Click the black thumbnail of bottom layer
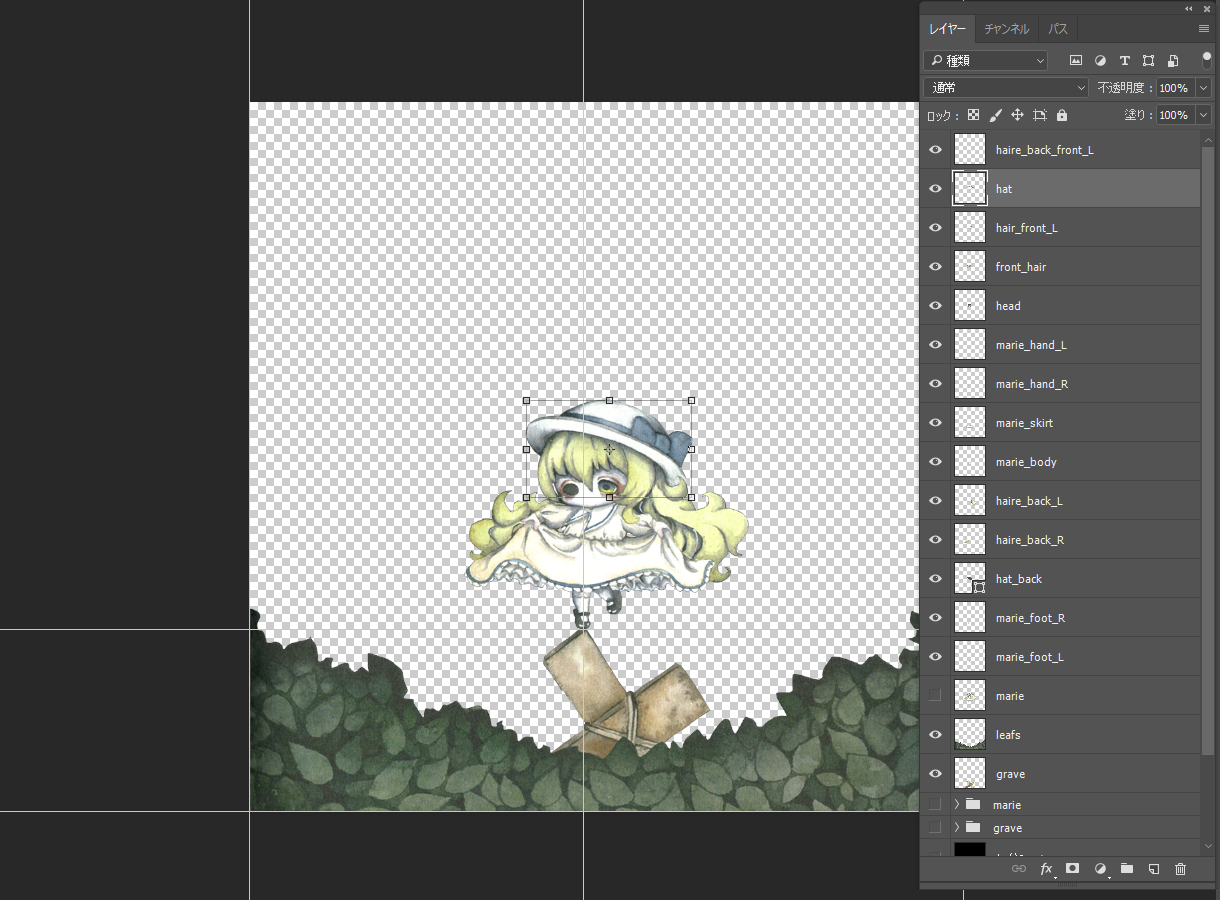The image size is (1220, 900). click(970, 849)
